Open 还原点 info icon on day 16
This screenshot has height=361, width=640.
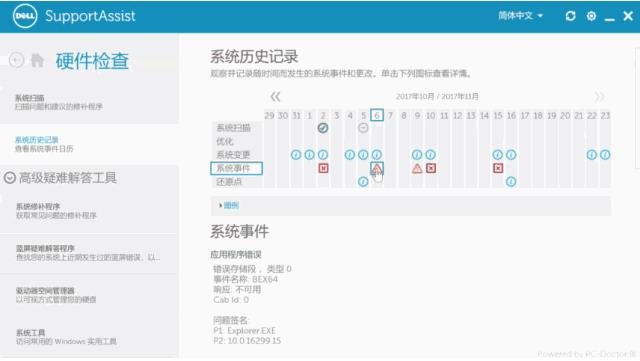tap(511, 181)
